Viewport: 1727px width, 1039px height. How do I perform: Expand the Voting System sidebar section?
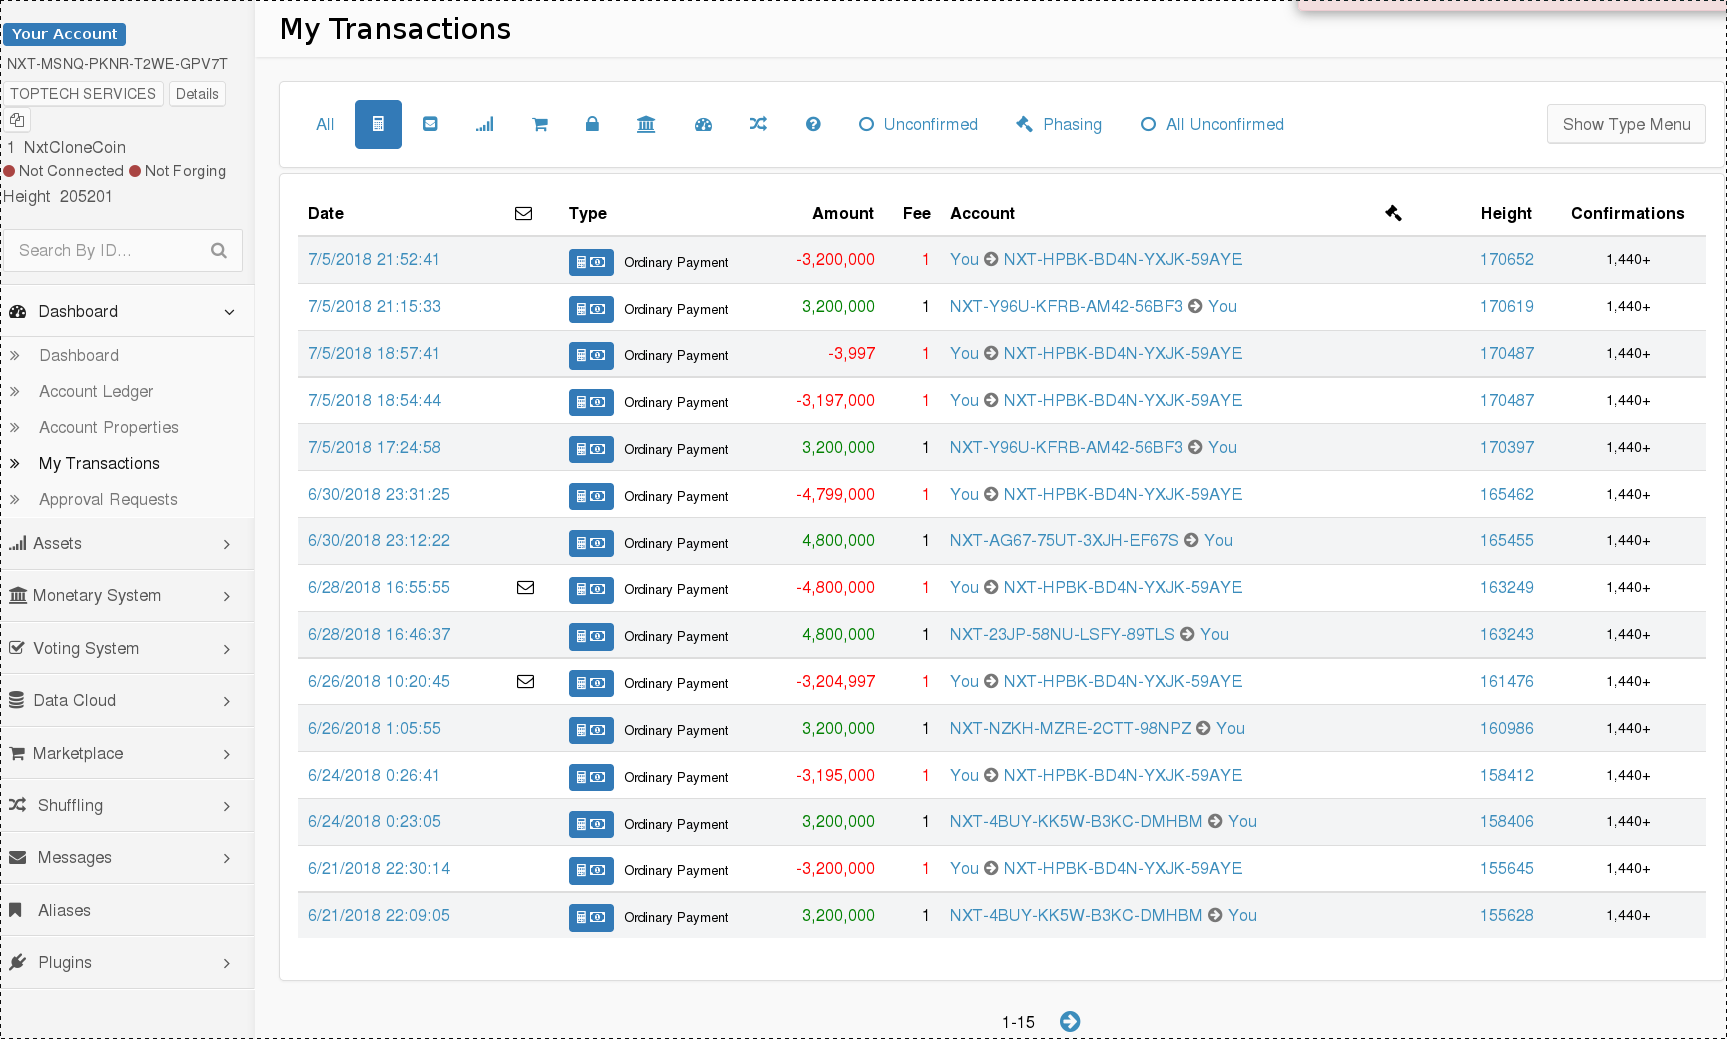[127, 648]
